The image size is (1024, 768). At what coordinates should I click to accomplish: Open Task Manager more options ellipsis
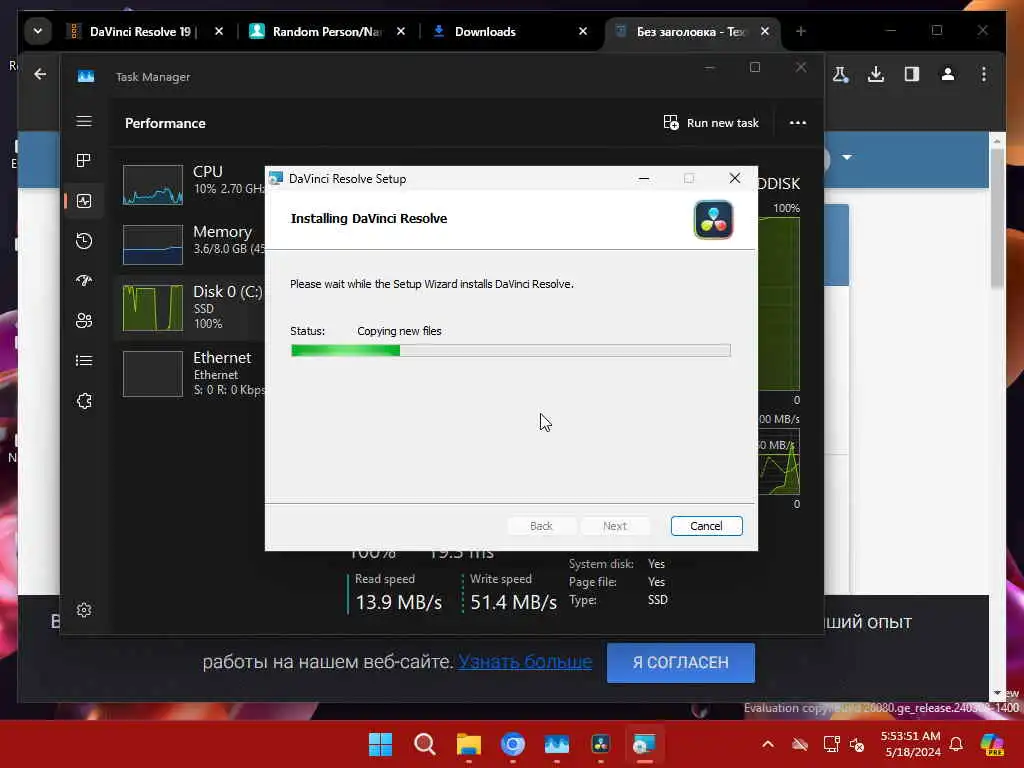[x=797, y=123]
